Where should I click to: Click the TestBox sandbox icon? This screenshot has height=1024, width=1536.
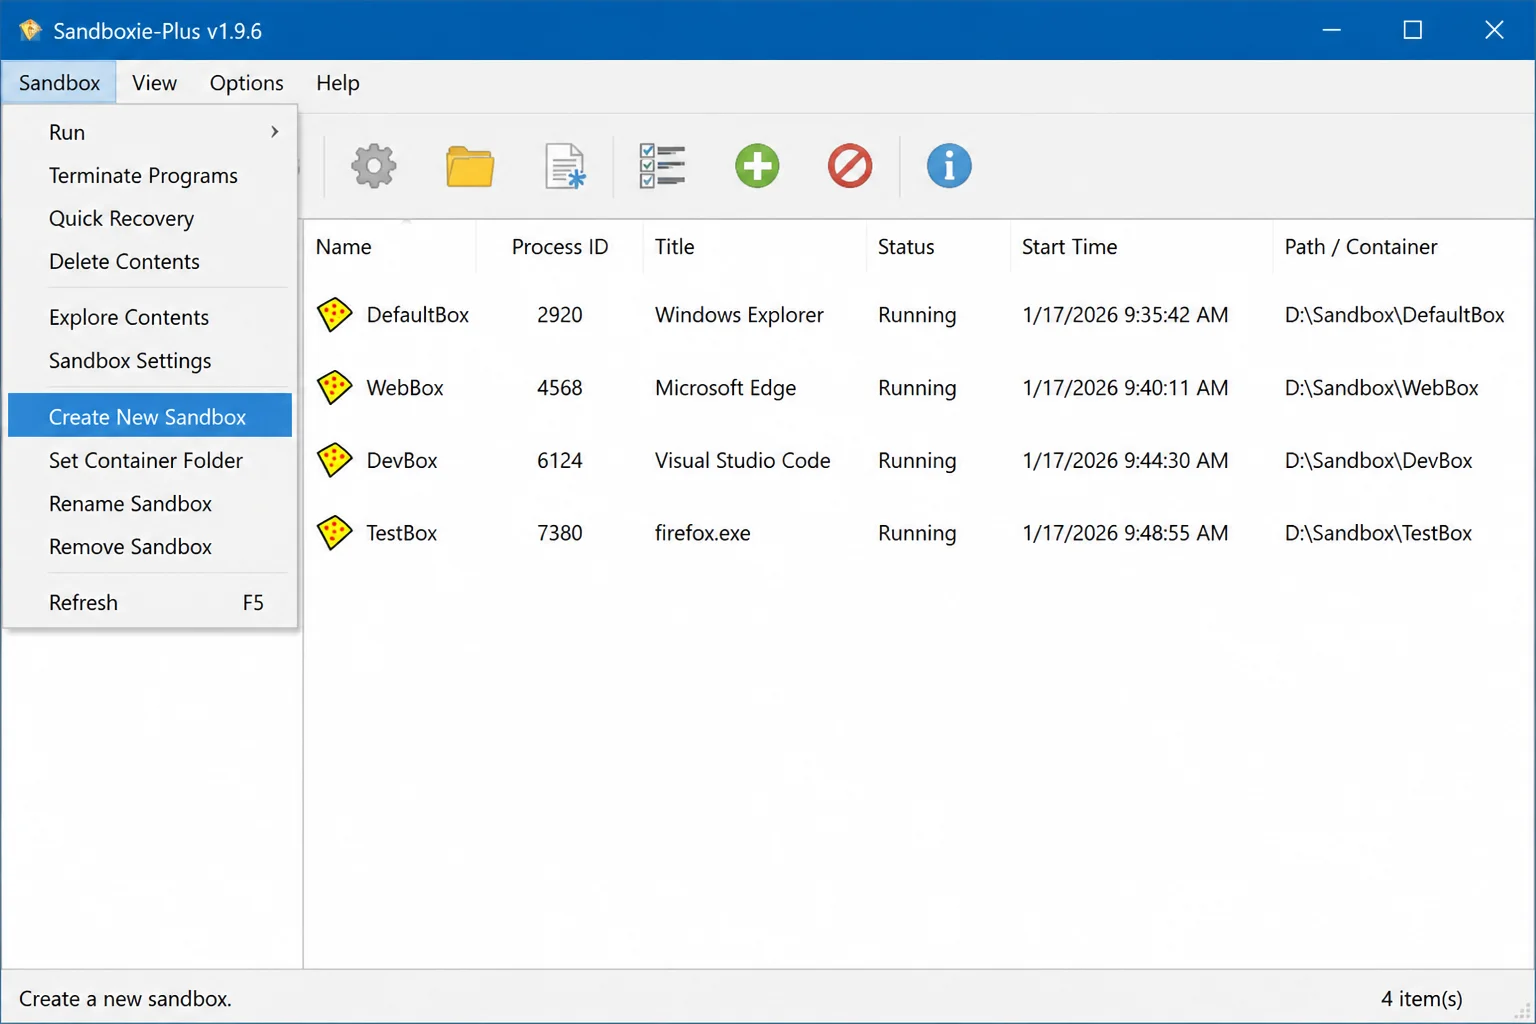click(x=334, y=533)
